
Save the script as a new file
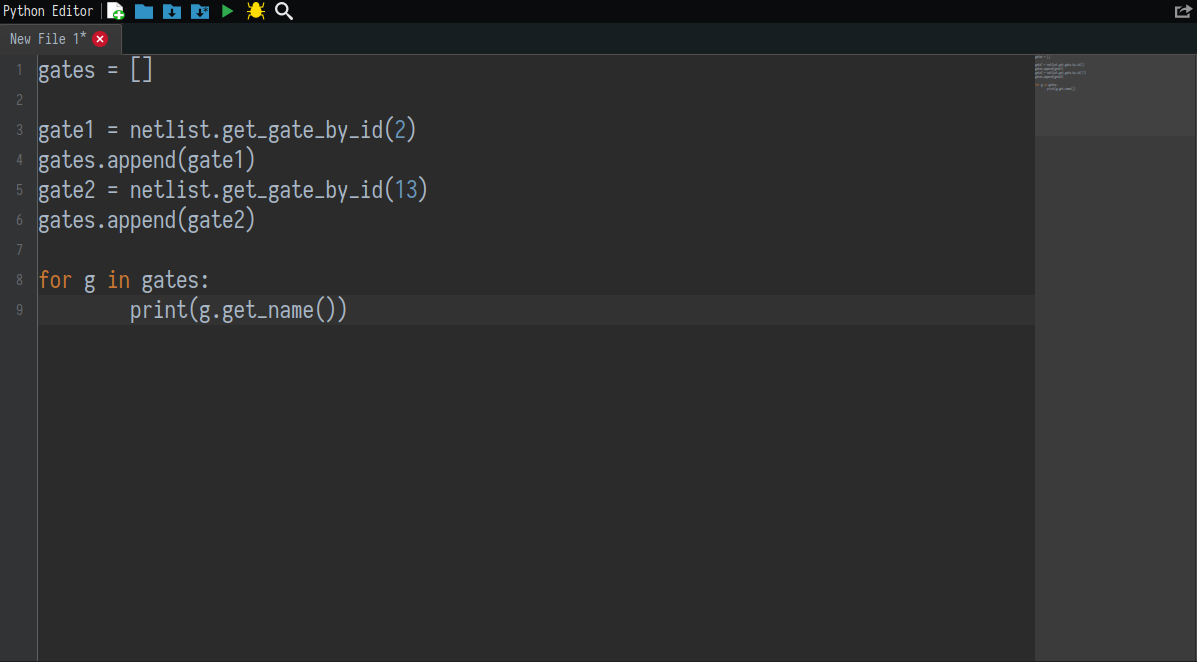click(x=199, y=11)
